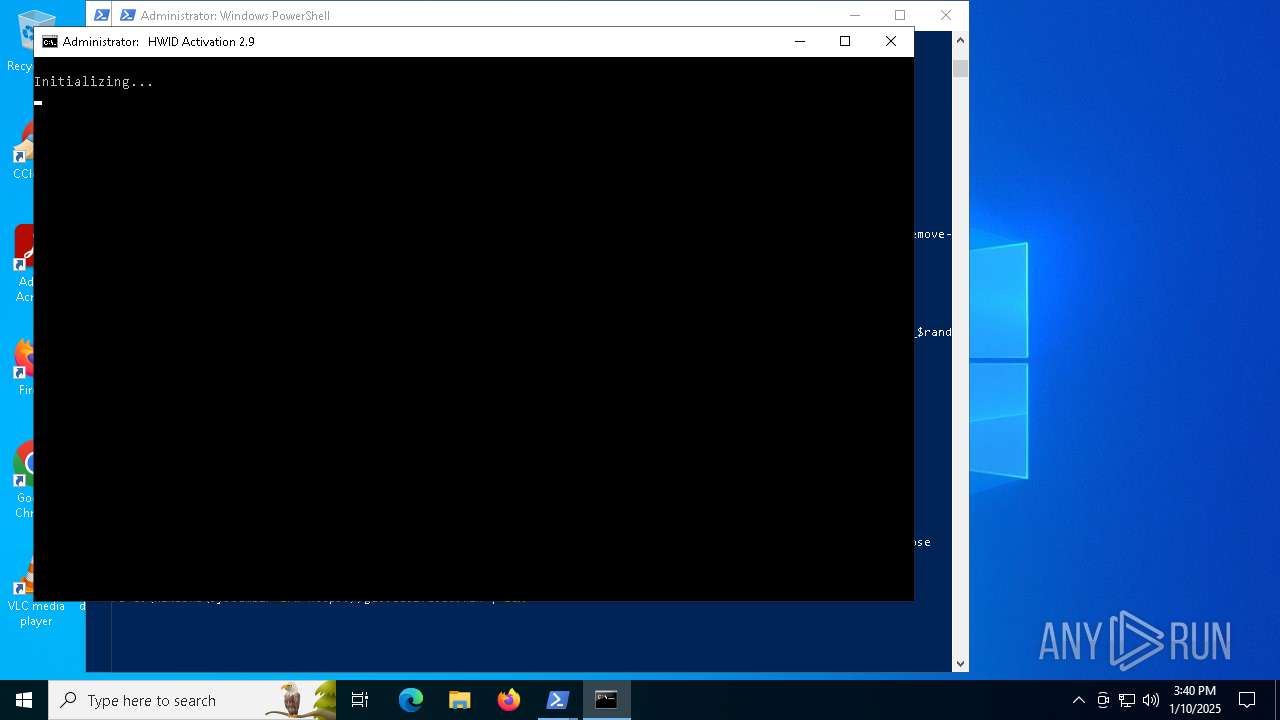Select the Firefox desktop shortcut
Image resolution: width=1280 pixels, height=720 pixels.
coord(24,368)
